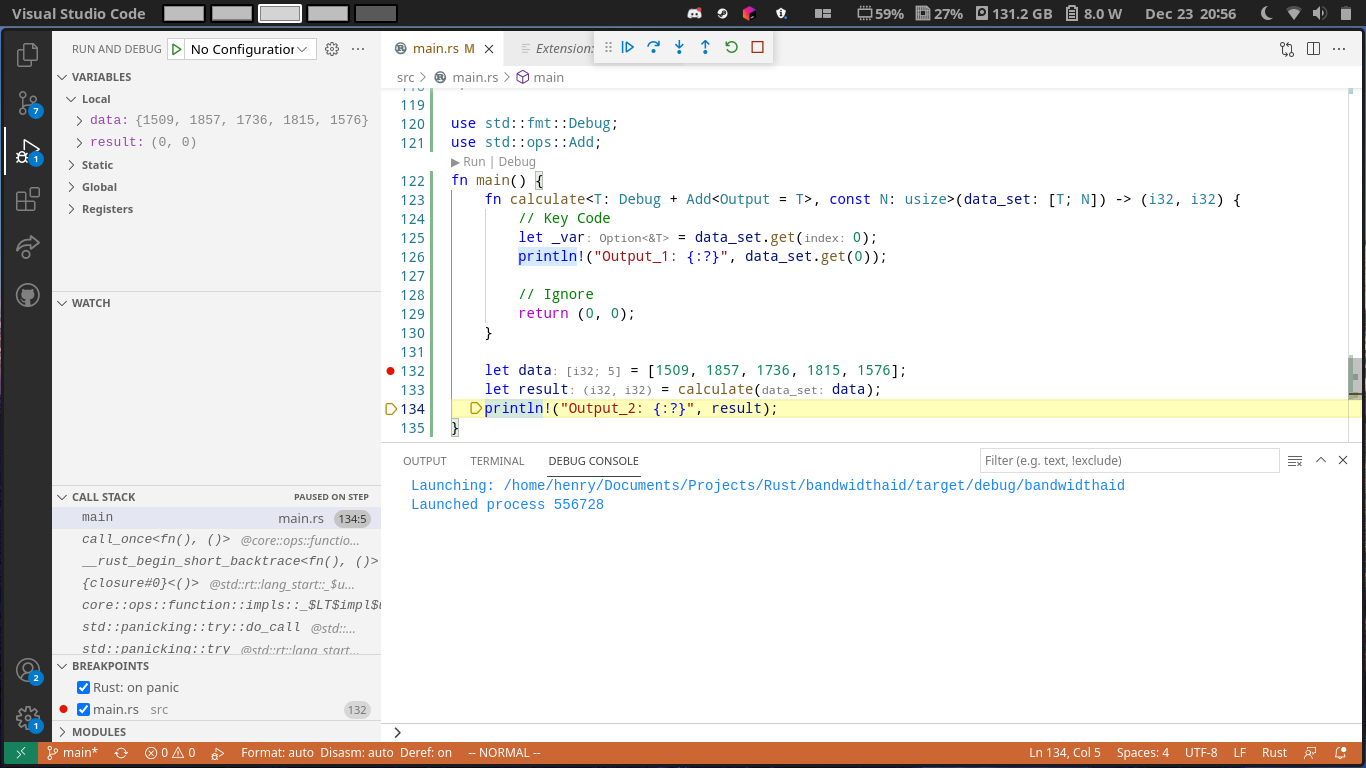Stop the debugger
This screenshot has height=768, width=1366.
[757, 47]
